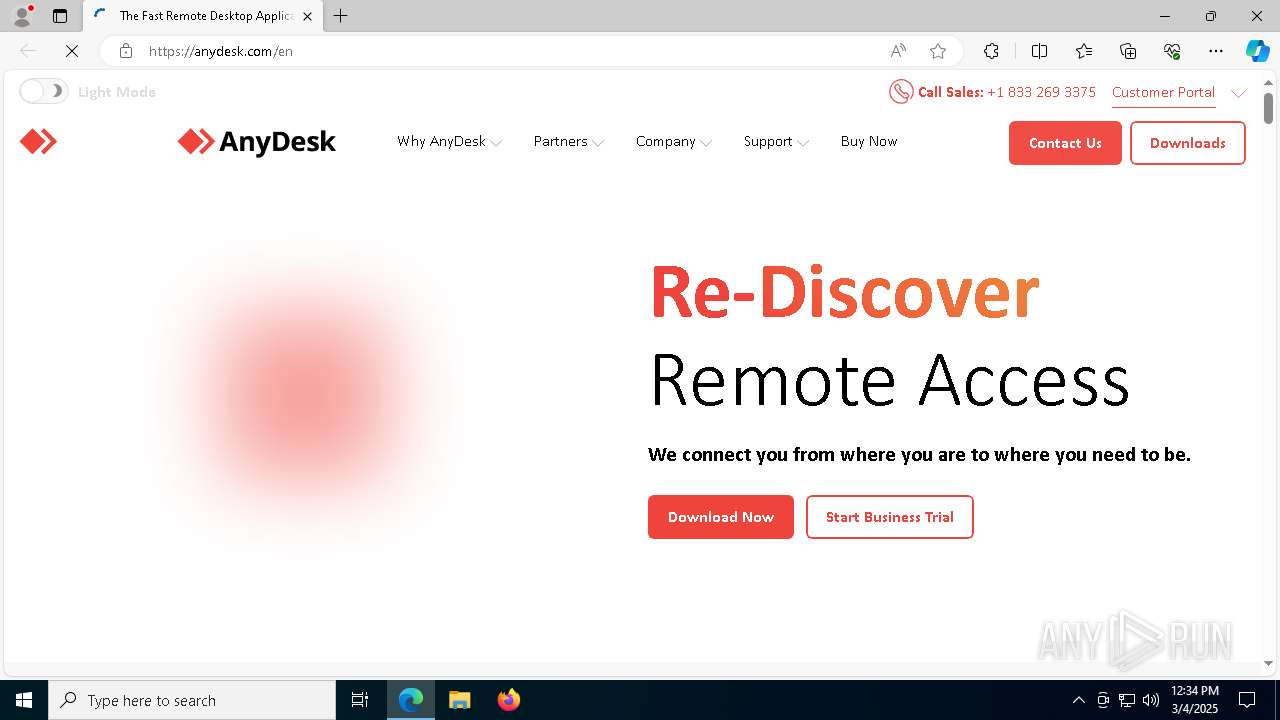The width and height of the screenshot is (1280, 720).
Task: Open Collections panel
Action: pos(1128,51)
